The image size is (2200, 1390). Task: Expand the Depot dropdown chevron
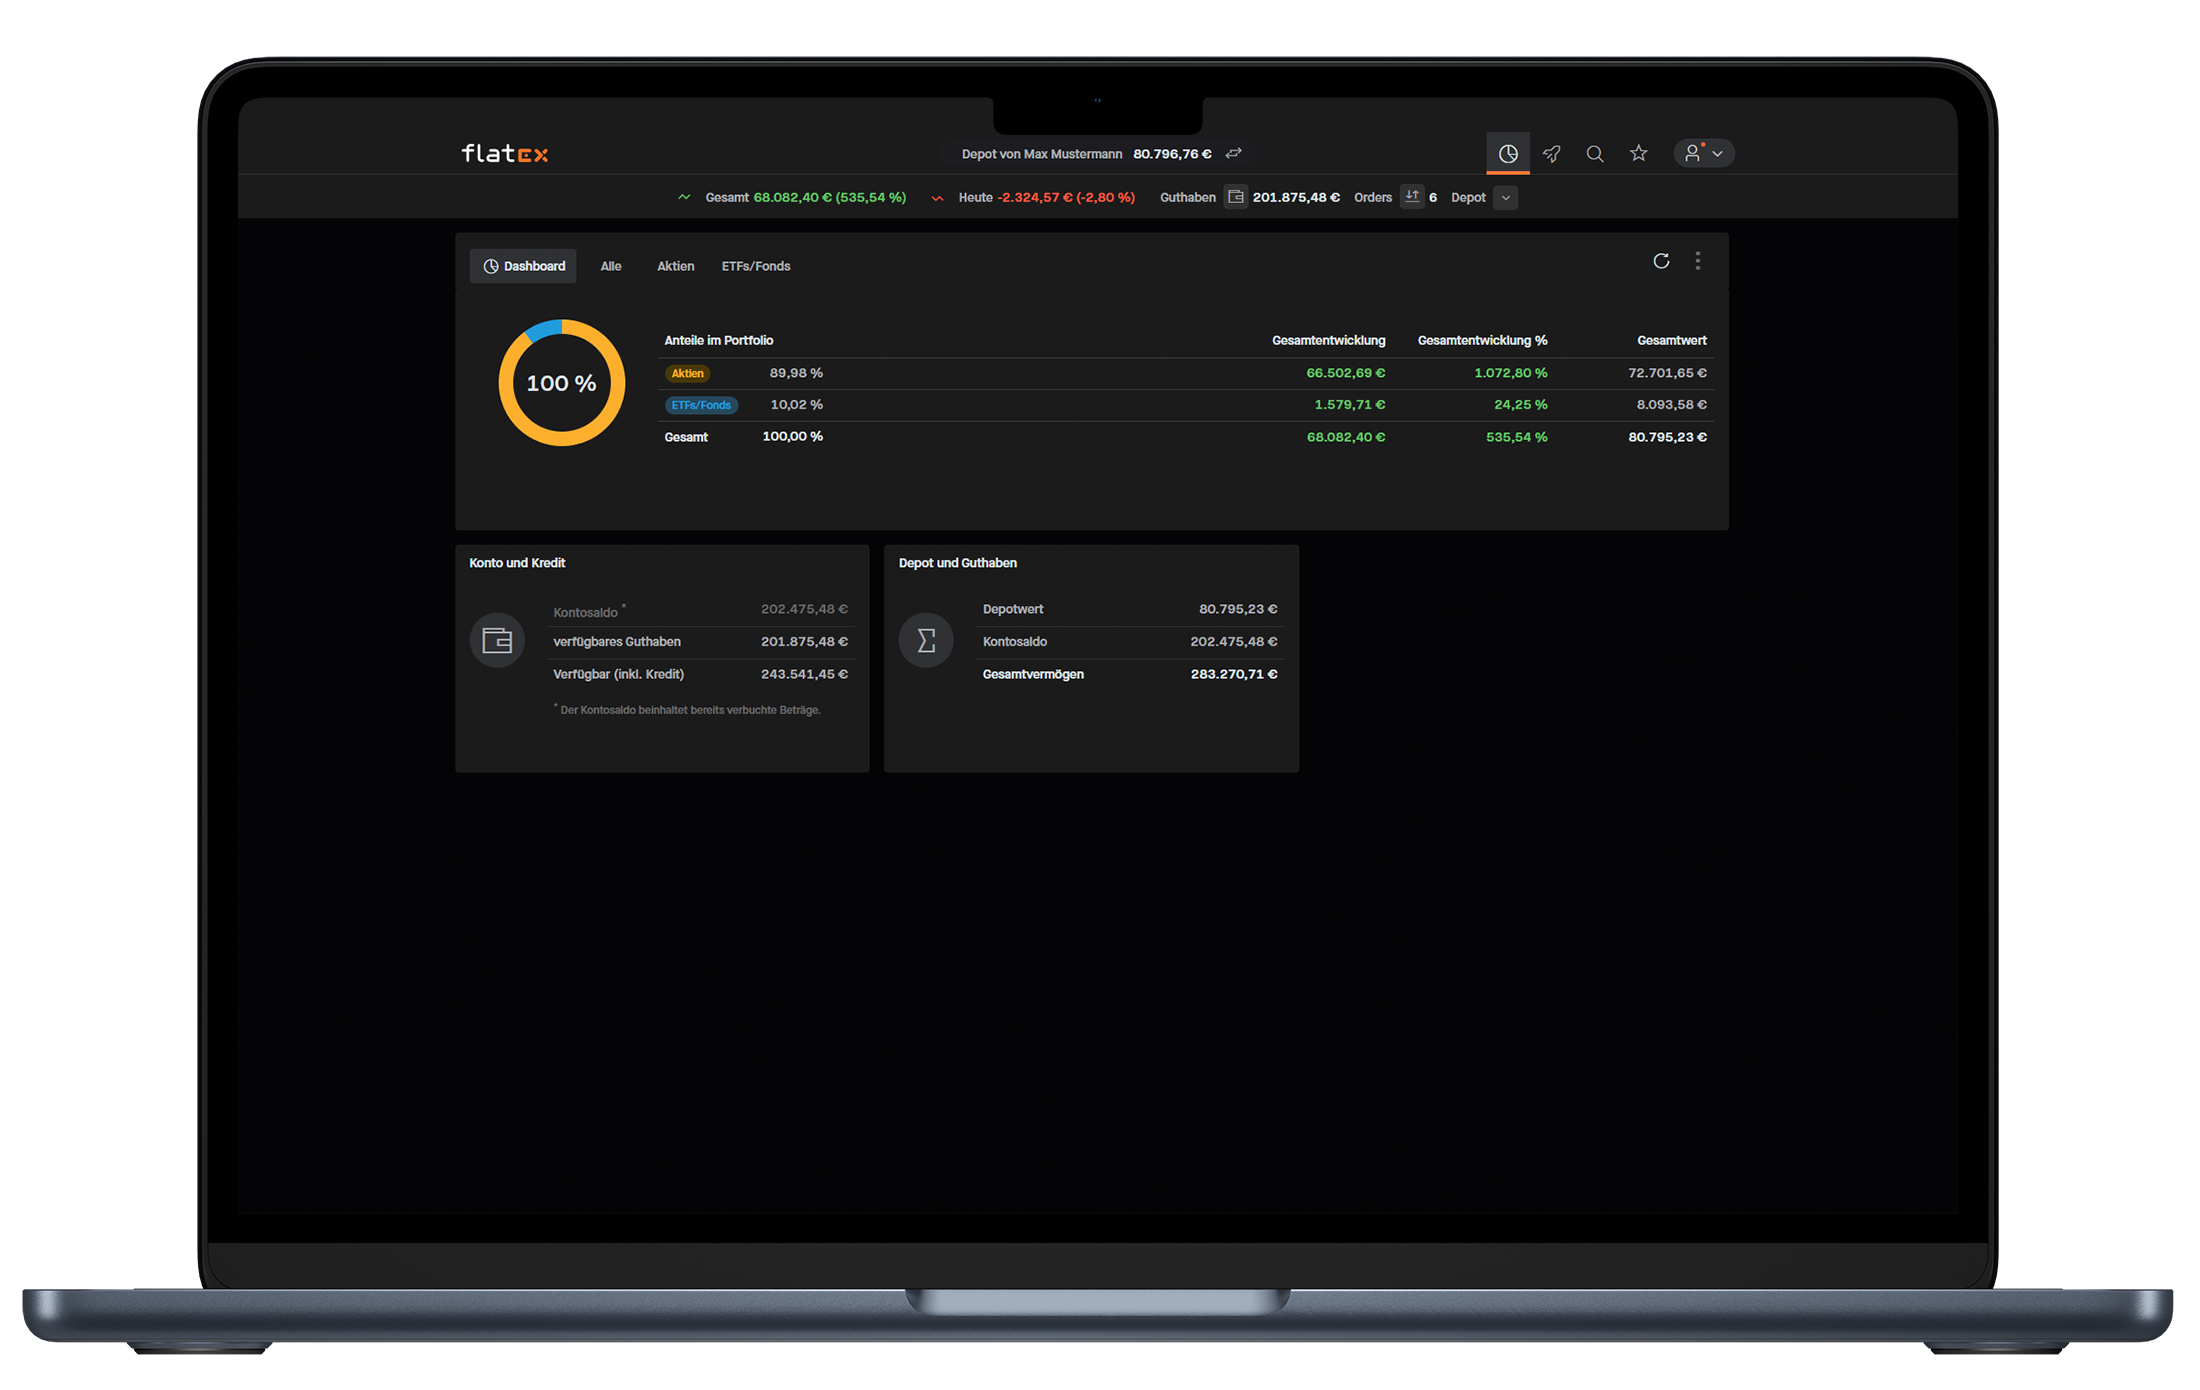[x=1506, y=197]
